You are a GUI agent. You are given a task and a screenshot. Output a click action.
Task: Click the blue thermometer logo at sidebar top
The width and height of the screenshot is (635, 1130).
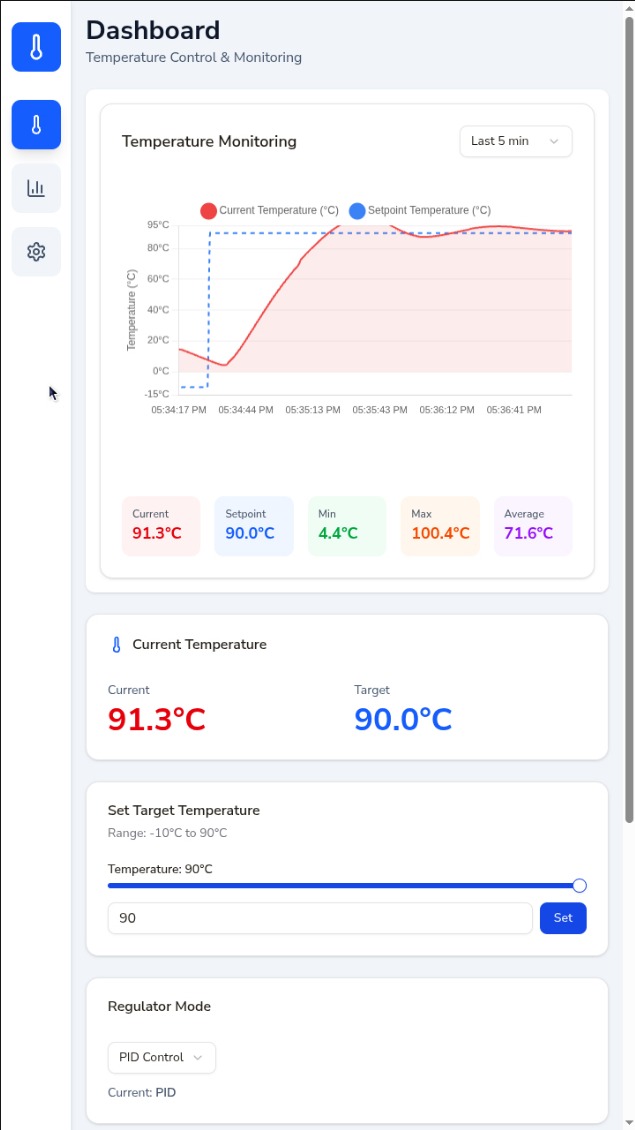tap(36, 47)
